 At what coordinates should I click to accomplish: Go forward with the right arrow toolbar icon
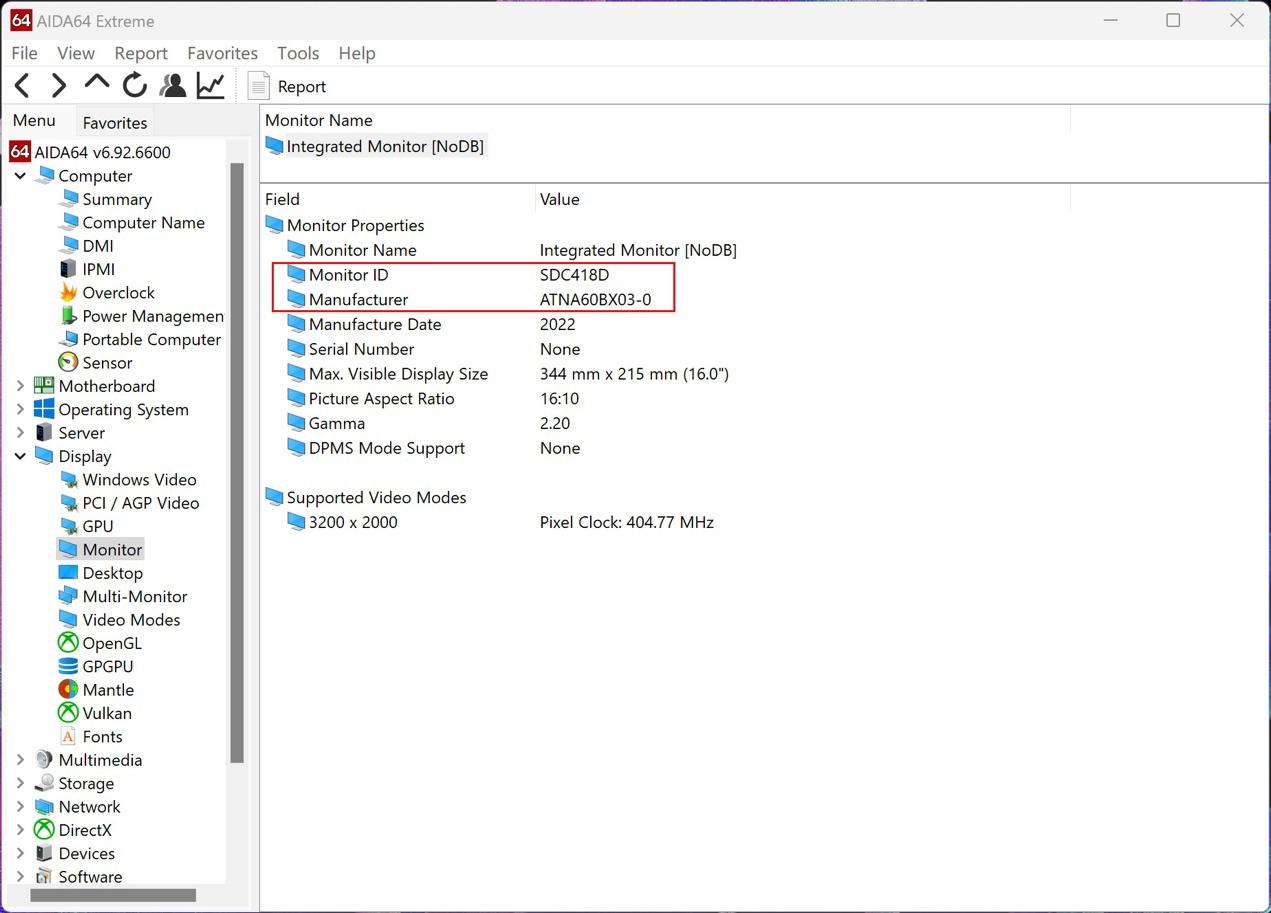59,86
